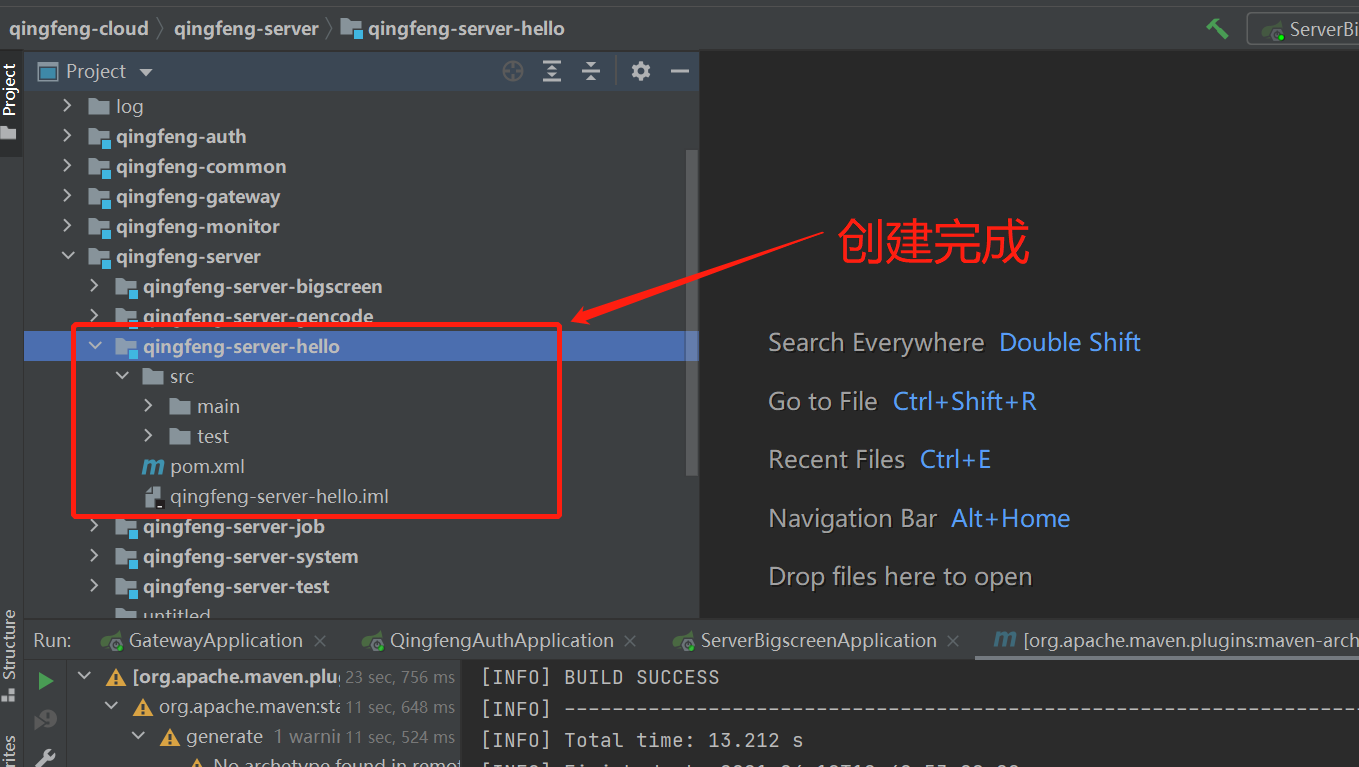Expand qingfeng-server-system module
The width and height of the screenshot is (1359, 767).
94,556
